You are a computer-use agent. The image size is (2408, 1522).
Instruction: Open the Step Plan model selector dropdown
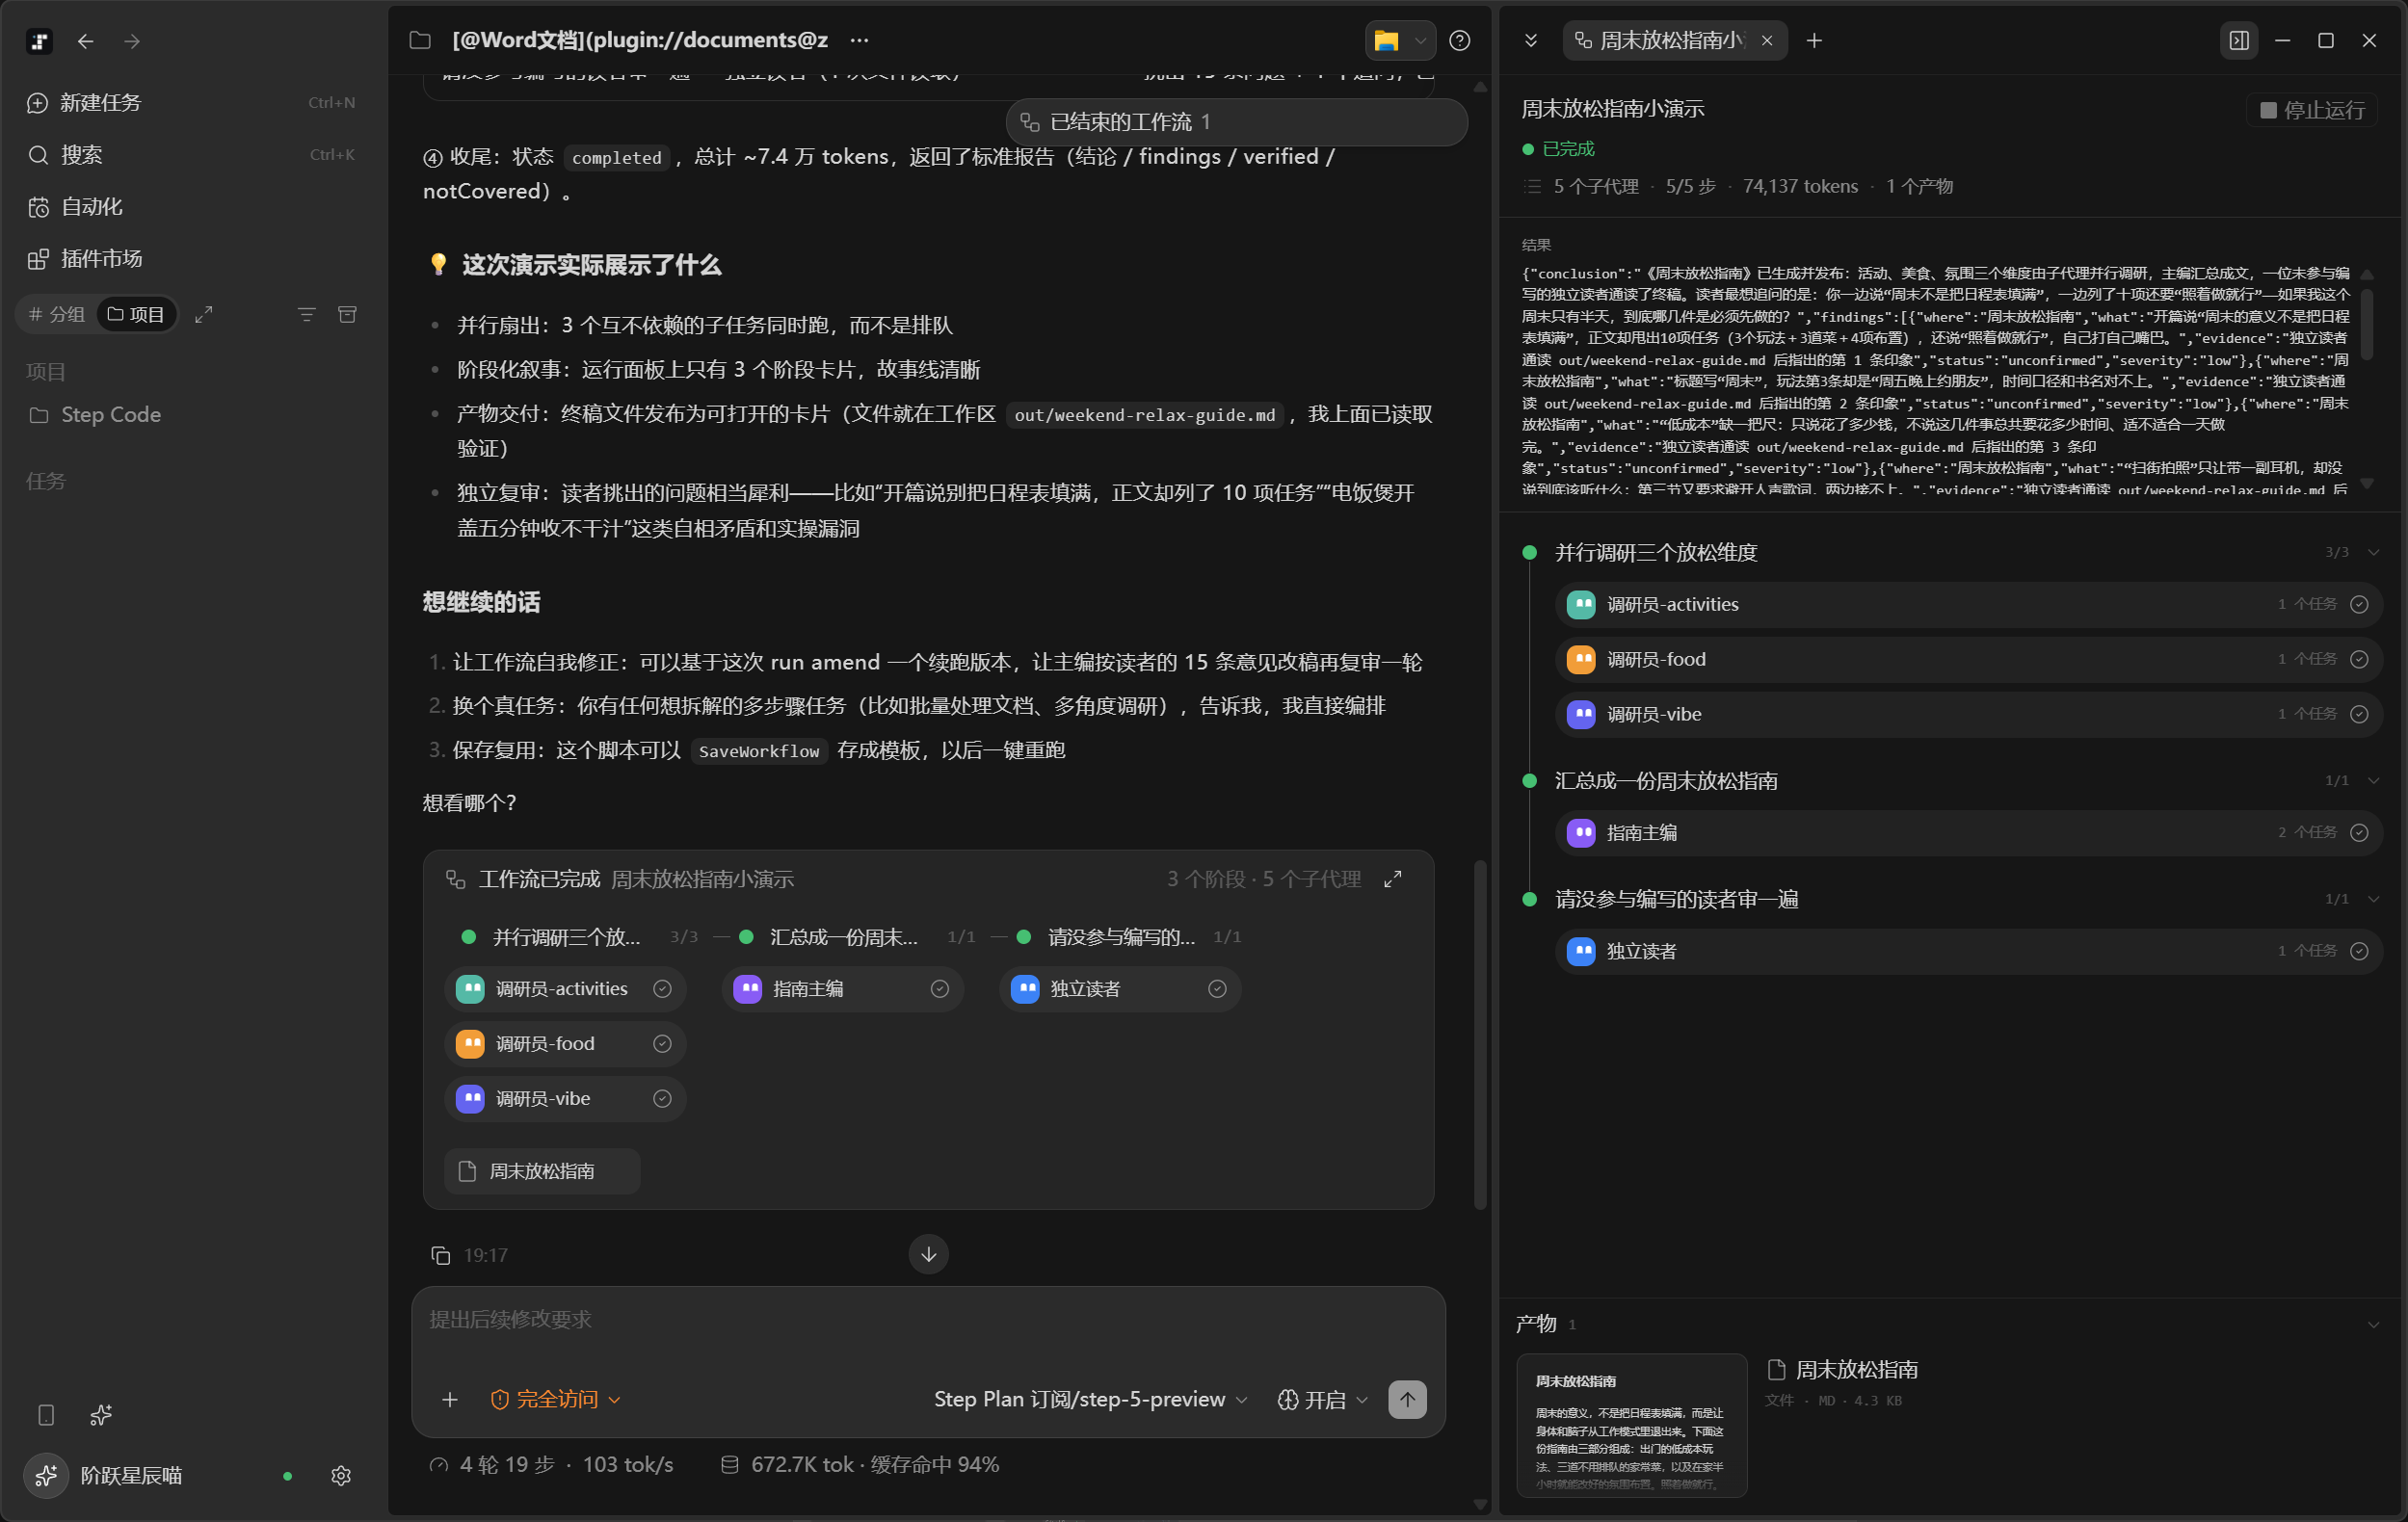(1091, 1399)
